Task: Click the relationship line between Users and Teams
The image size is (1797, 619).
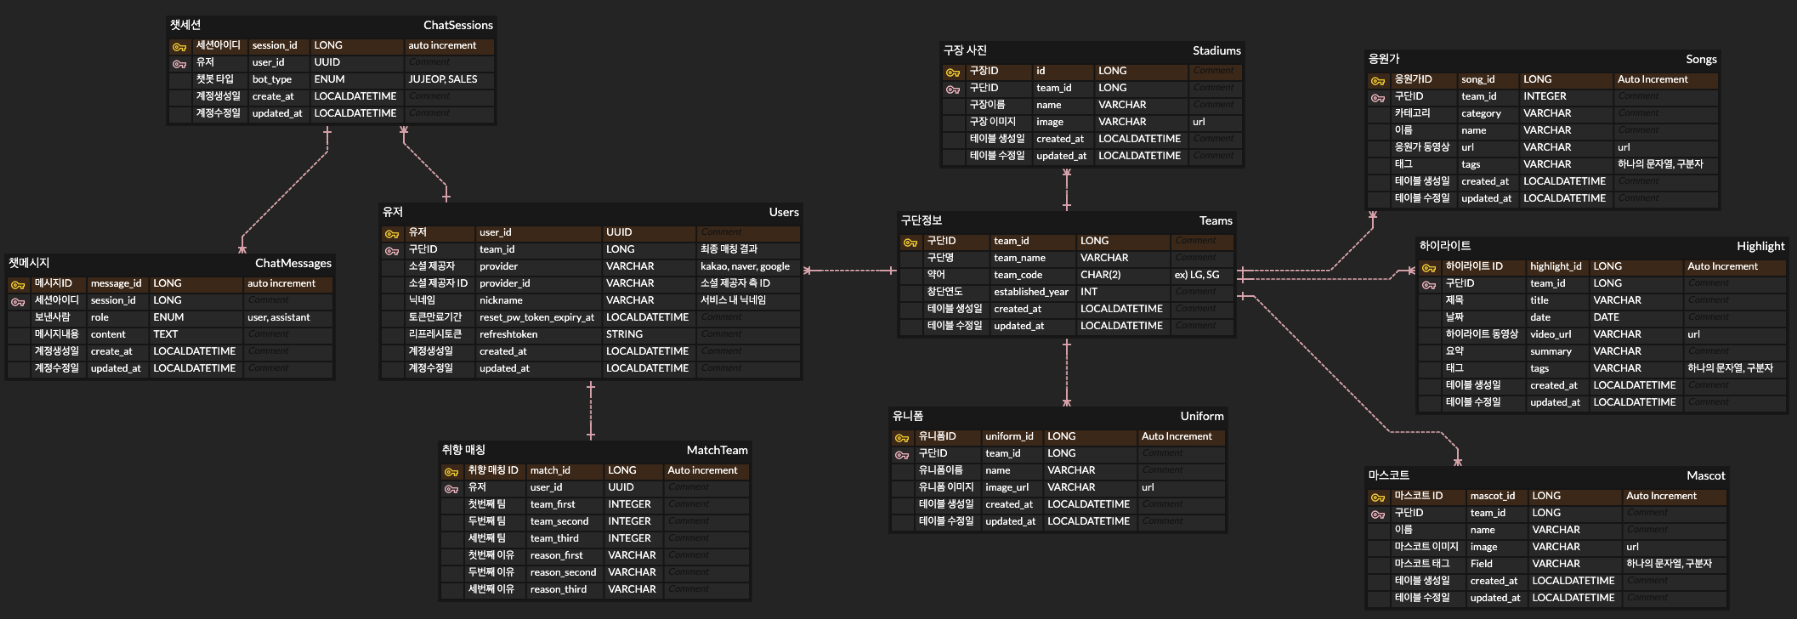Action: click(x=850, y=270)
